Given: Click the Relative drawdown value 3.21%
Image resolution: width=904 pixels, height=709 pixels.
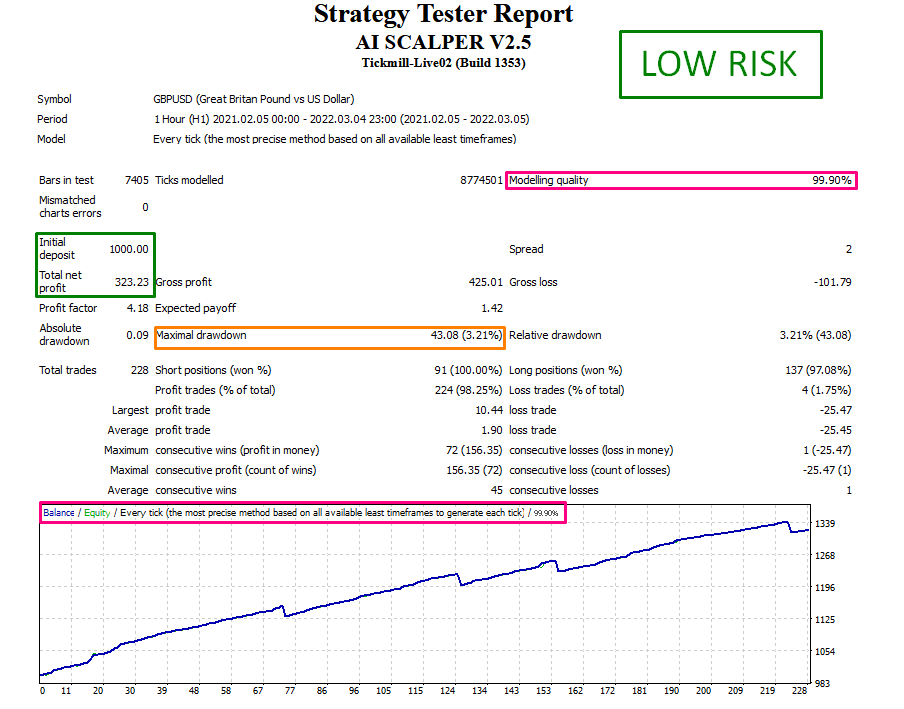Looking at the screenshot, I should [x=816, y=335].
